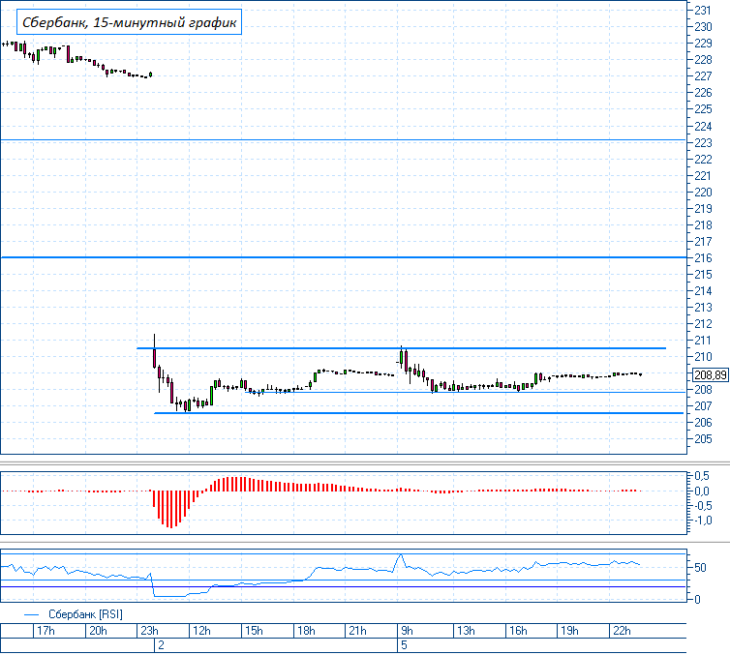Image resolution: width=730 pixels, height=655 pixels.
Task: Click the 18h time axis label
Action: [306, 631]
